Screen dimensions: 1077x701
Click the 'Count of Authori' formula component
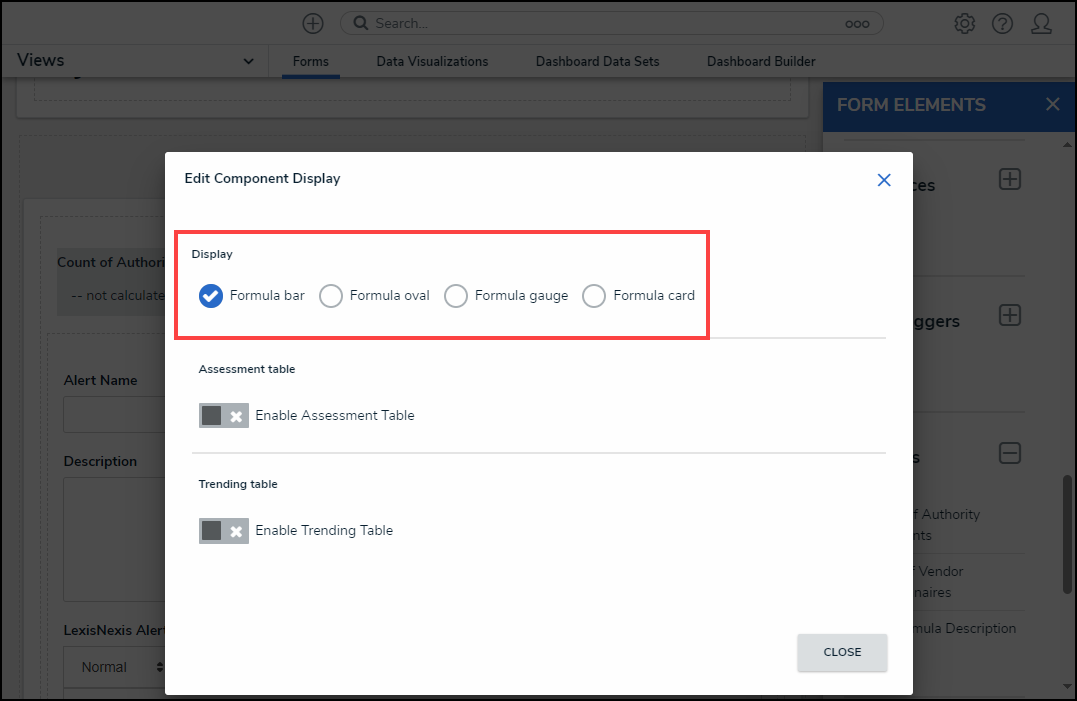[111, 281]
